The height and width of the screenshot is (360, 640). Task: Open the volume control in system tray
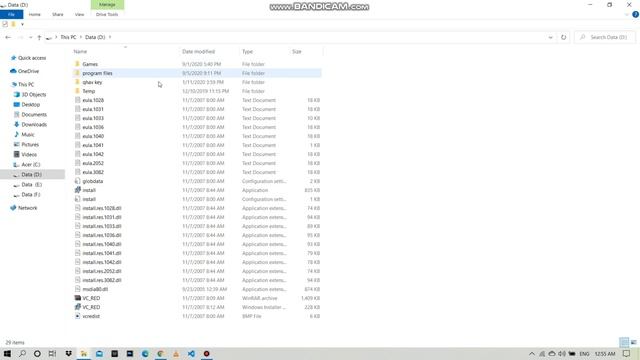pyautogui.click(x=562, y=353)
